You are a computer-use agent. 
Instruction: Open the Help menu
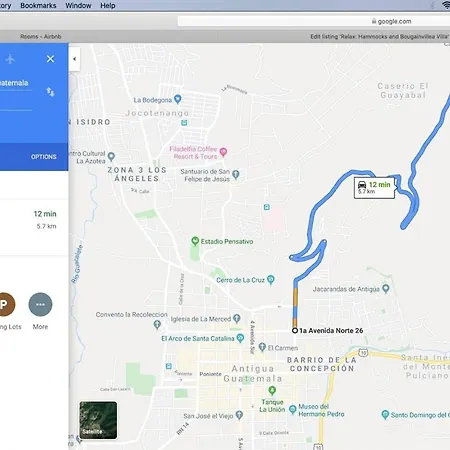(x=108, y=6)
